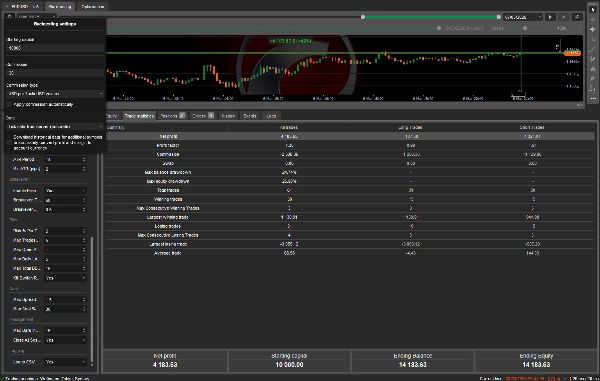Viewport: 600px width, 381px height.
Task: Open the Orders tab
Action: tap(203, 116)
